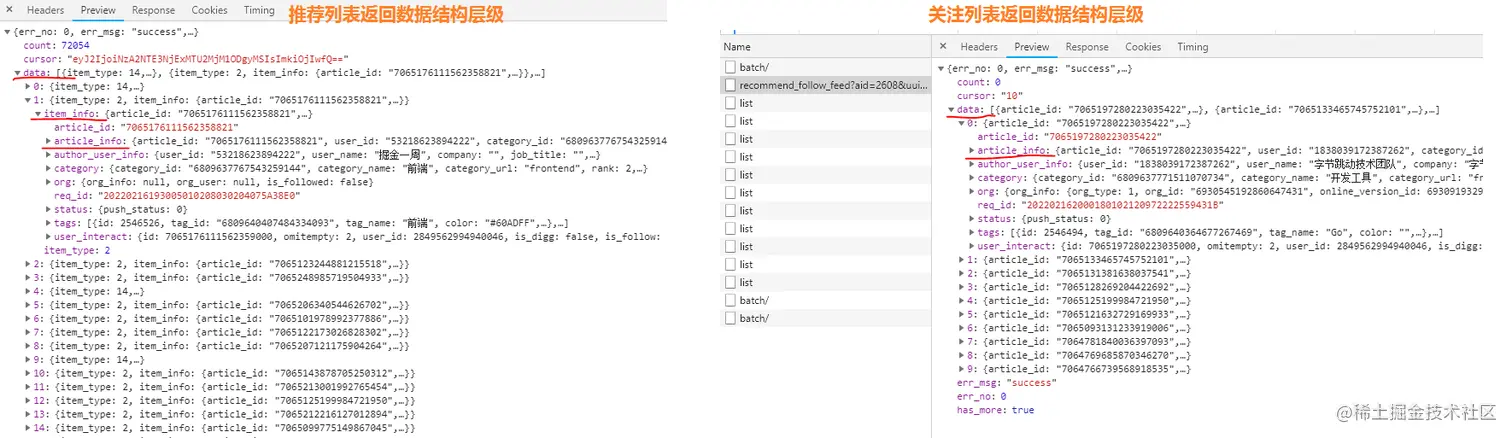The width and height of the screenshot is (1512, 438).
Task: Select Preview tab in right follow-list panel
Action: [1032, 47]
